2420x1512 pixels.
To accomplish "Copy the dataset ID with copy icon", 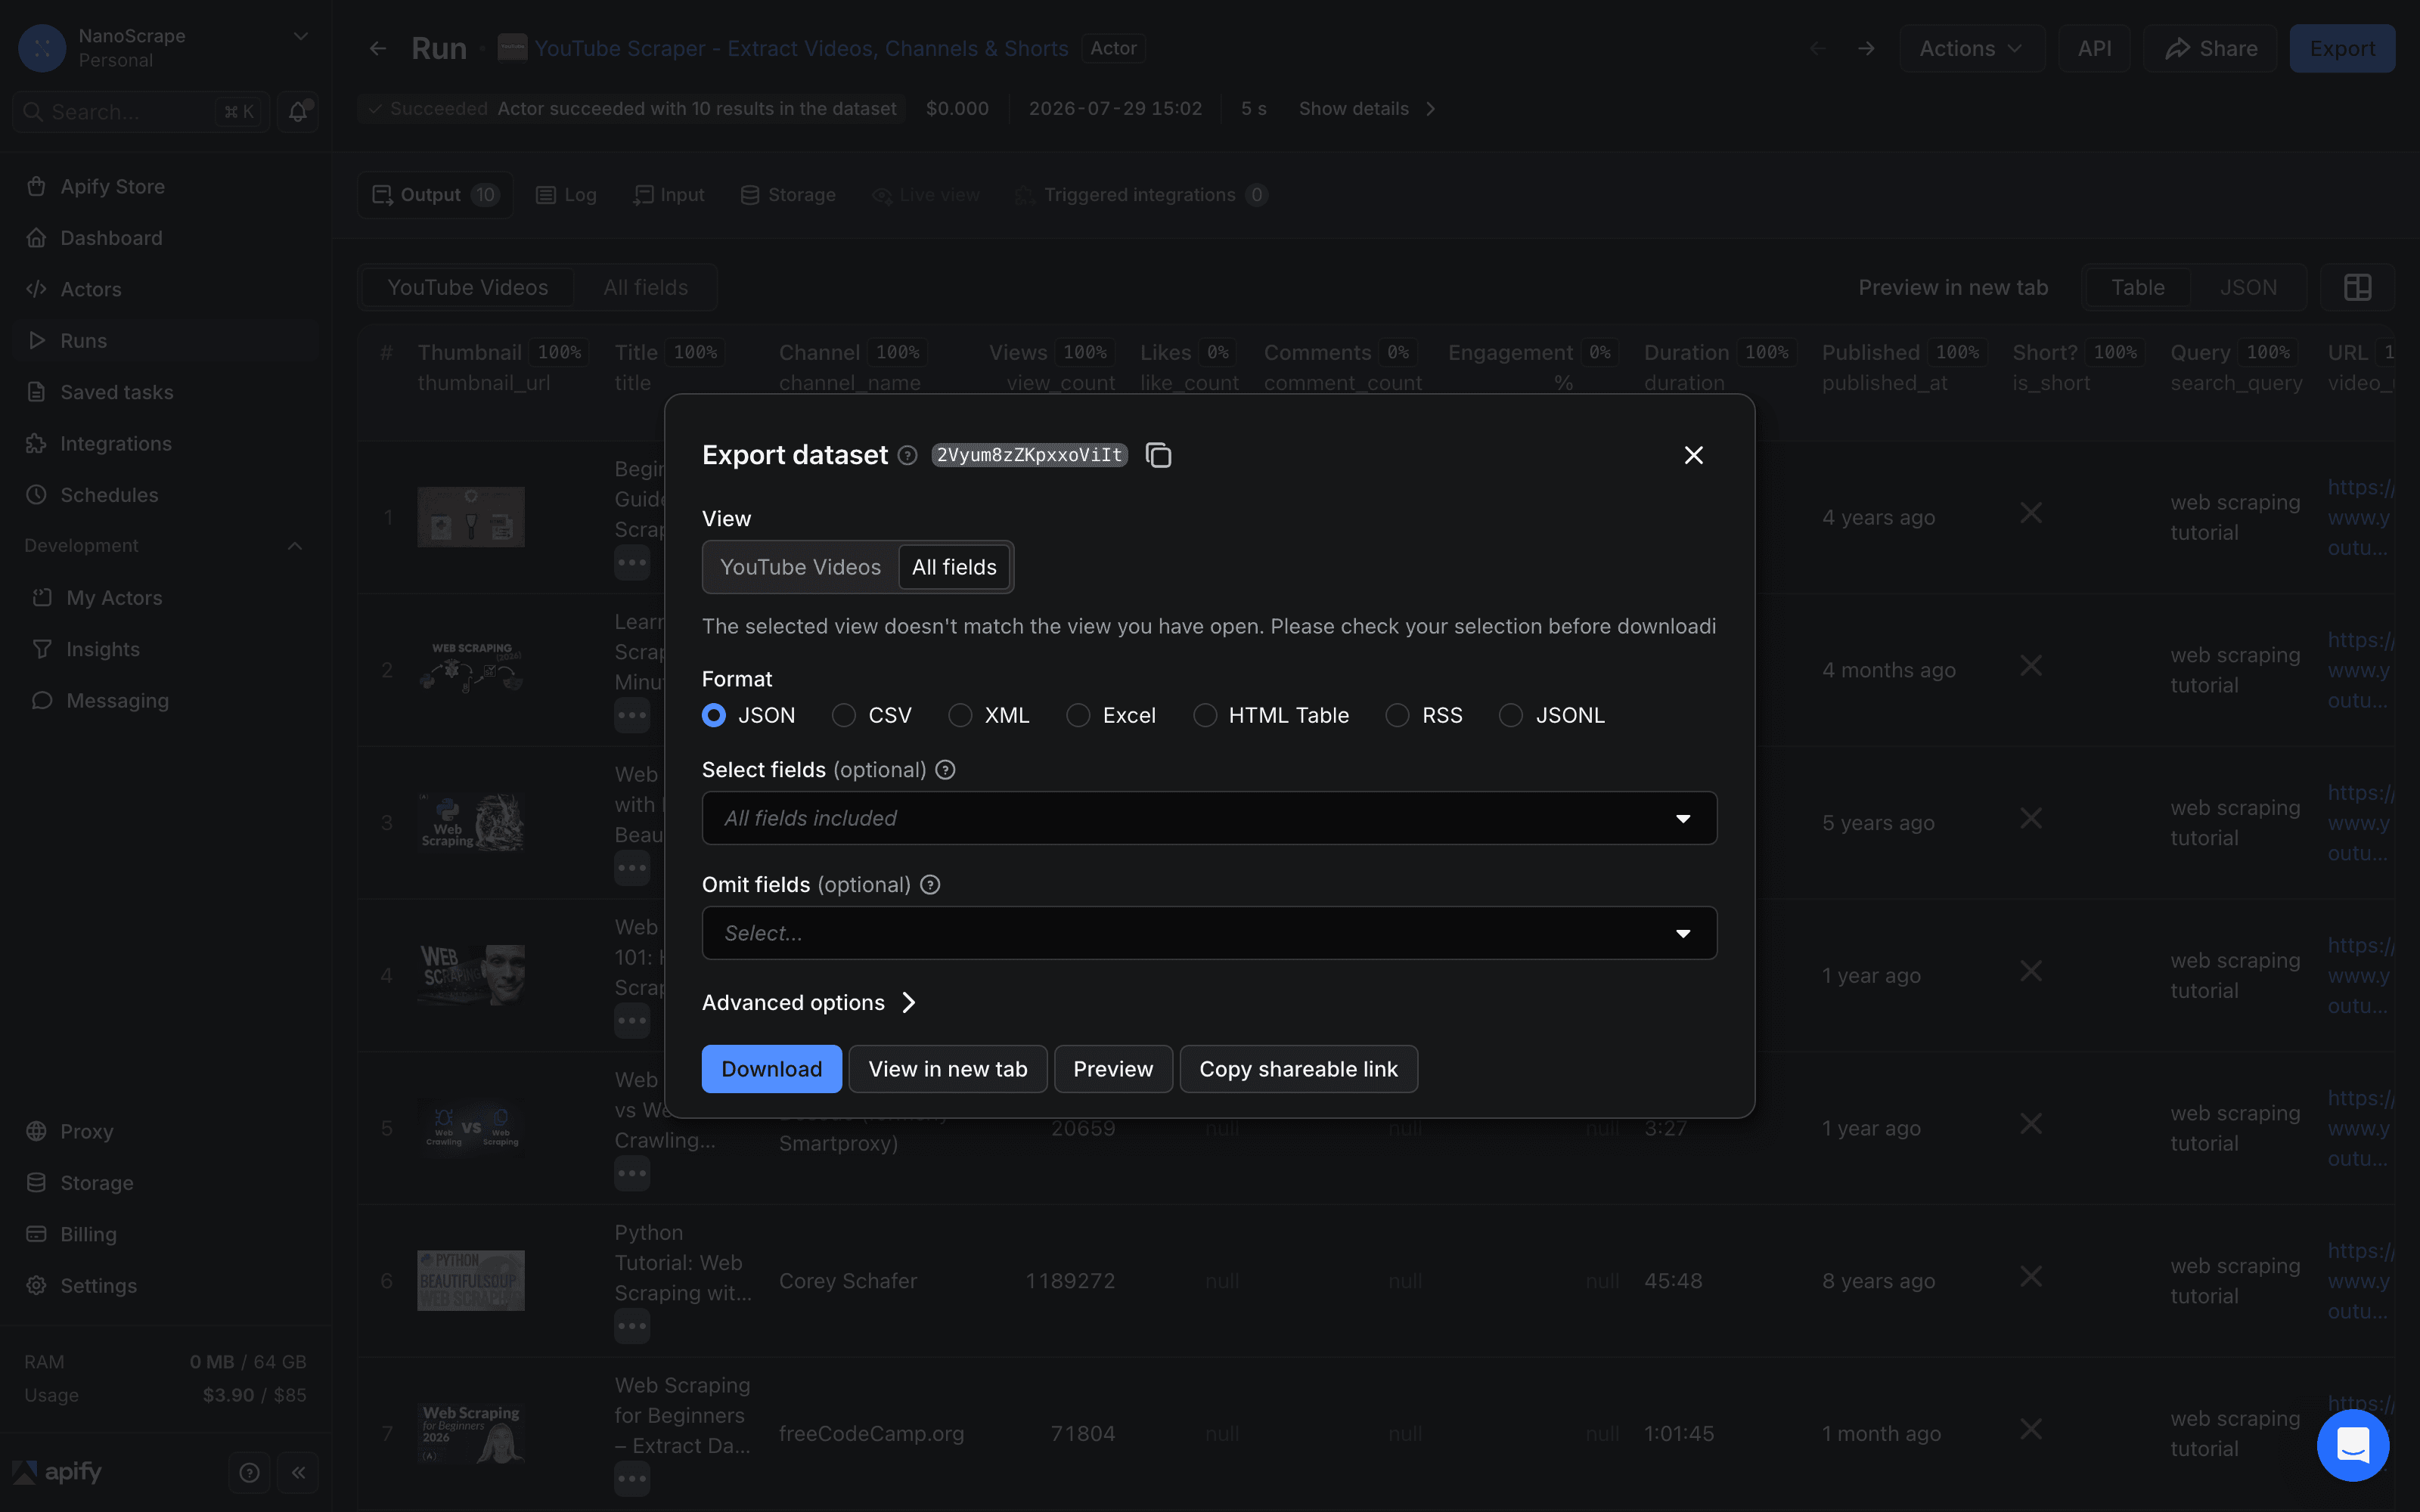I will click(x=1158, y=455).
